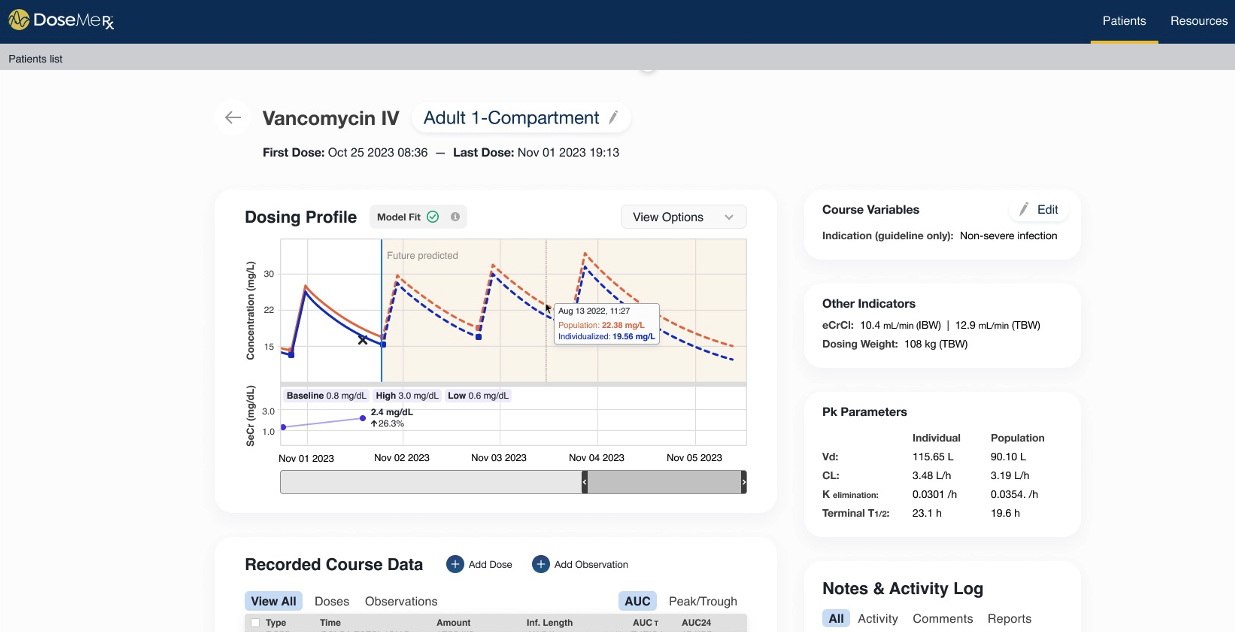The width and height of the screenshot is (1235, 632).
Task: Click the black X observation marker on chart
Action: 362,340
